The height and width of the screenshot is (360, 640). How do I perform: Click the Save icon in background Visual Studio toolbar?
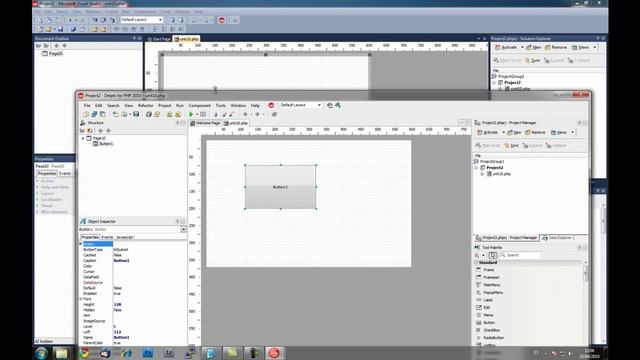[x=60, y=29]
